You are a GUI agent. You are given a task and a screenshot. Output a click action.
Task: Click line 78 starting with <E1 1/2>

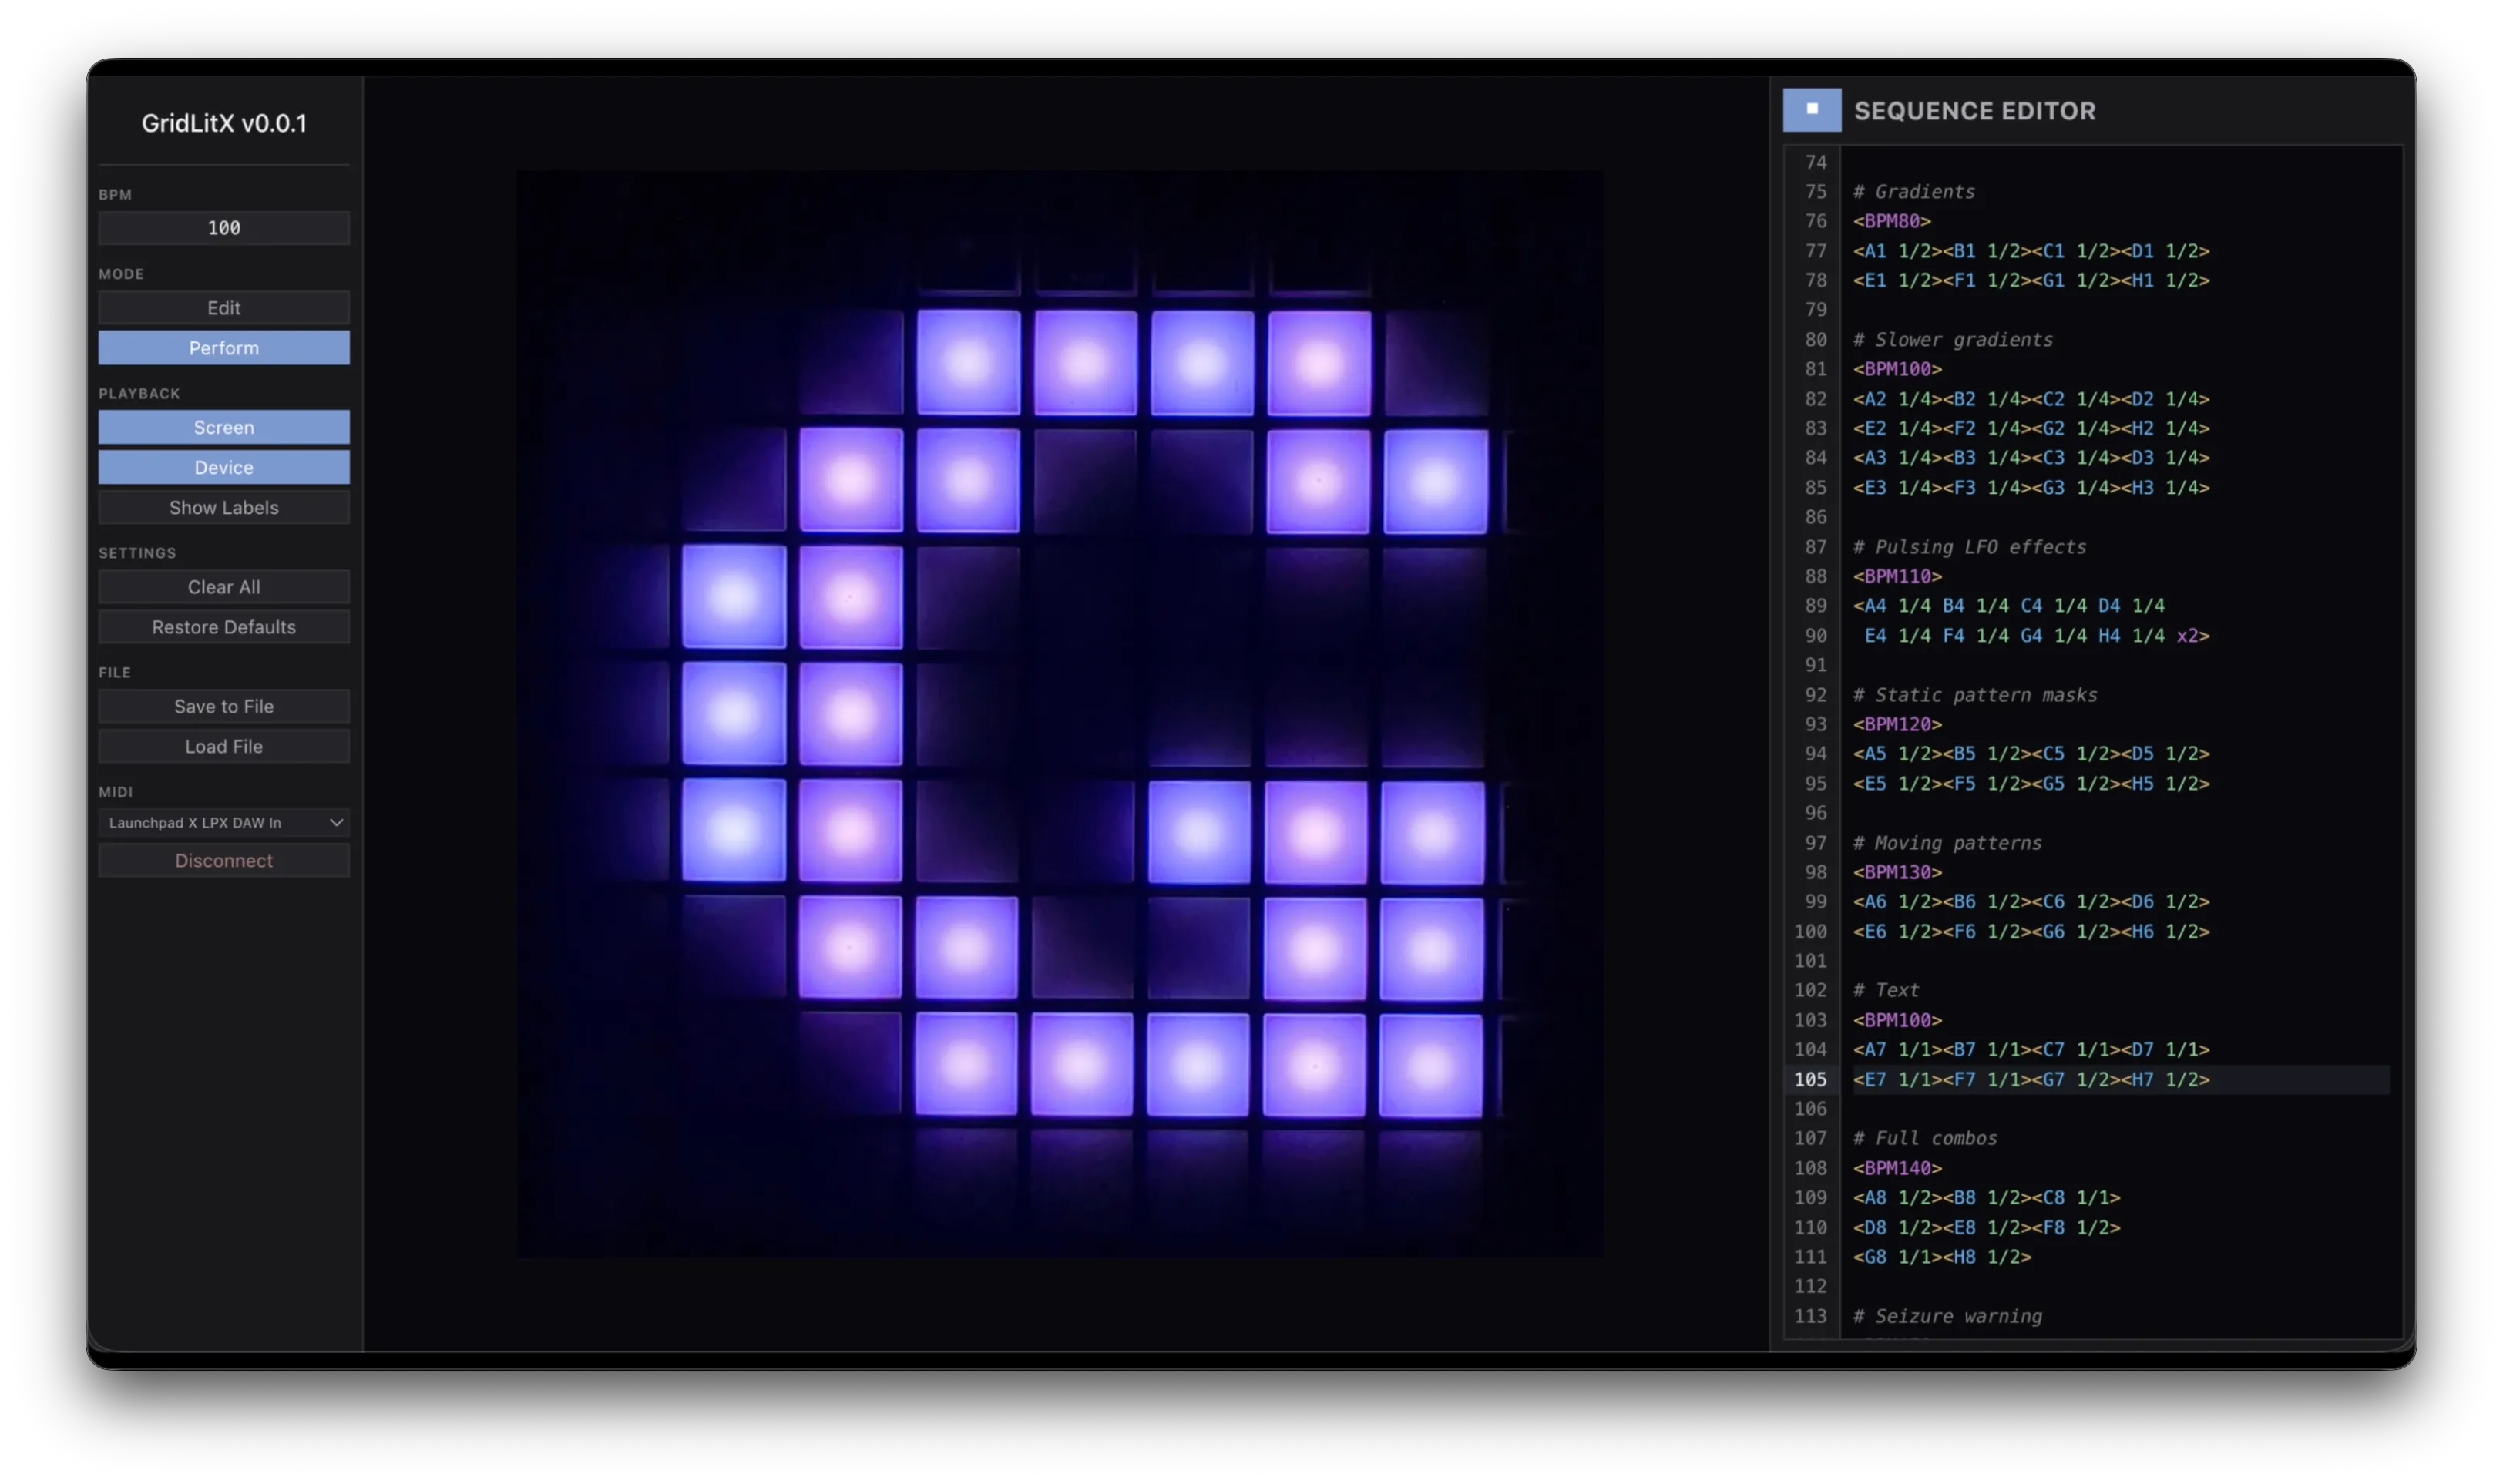tap(2030, 280)
